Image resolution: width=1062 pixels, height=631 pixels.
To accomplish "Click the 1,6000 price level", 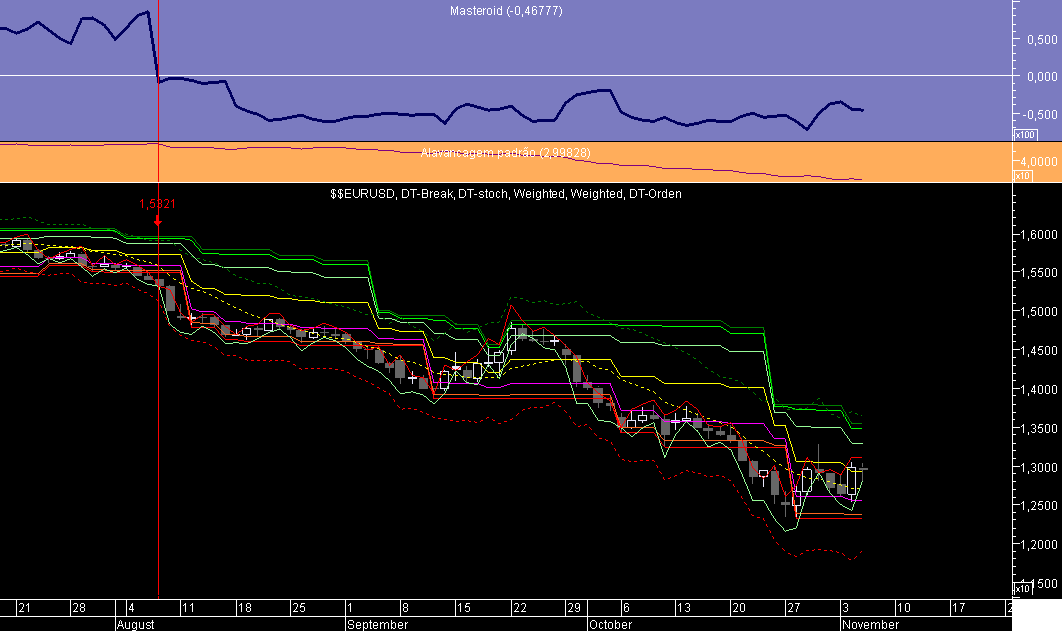I will pyautogui.click(x=1040, y=235).
